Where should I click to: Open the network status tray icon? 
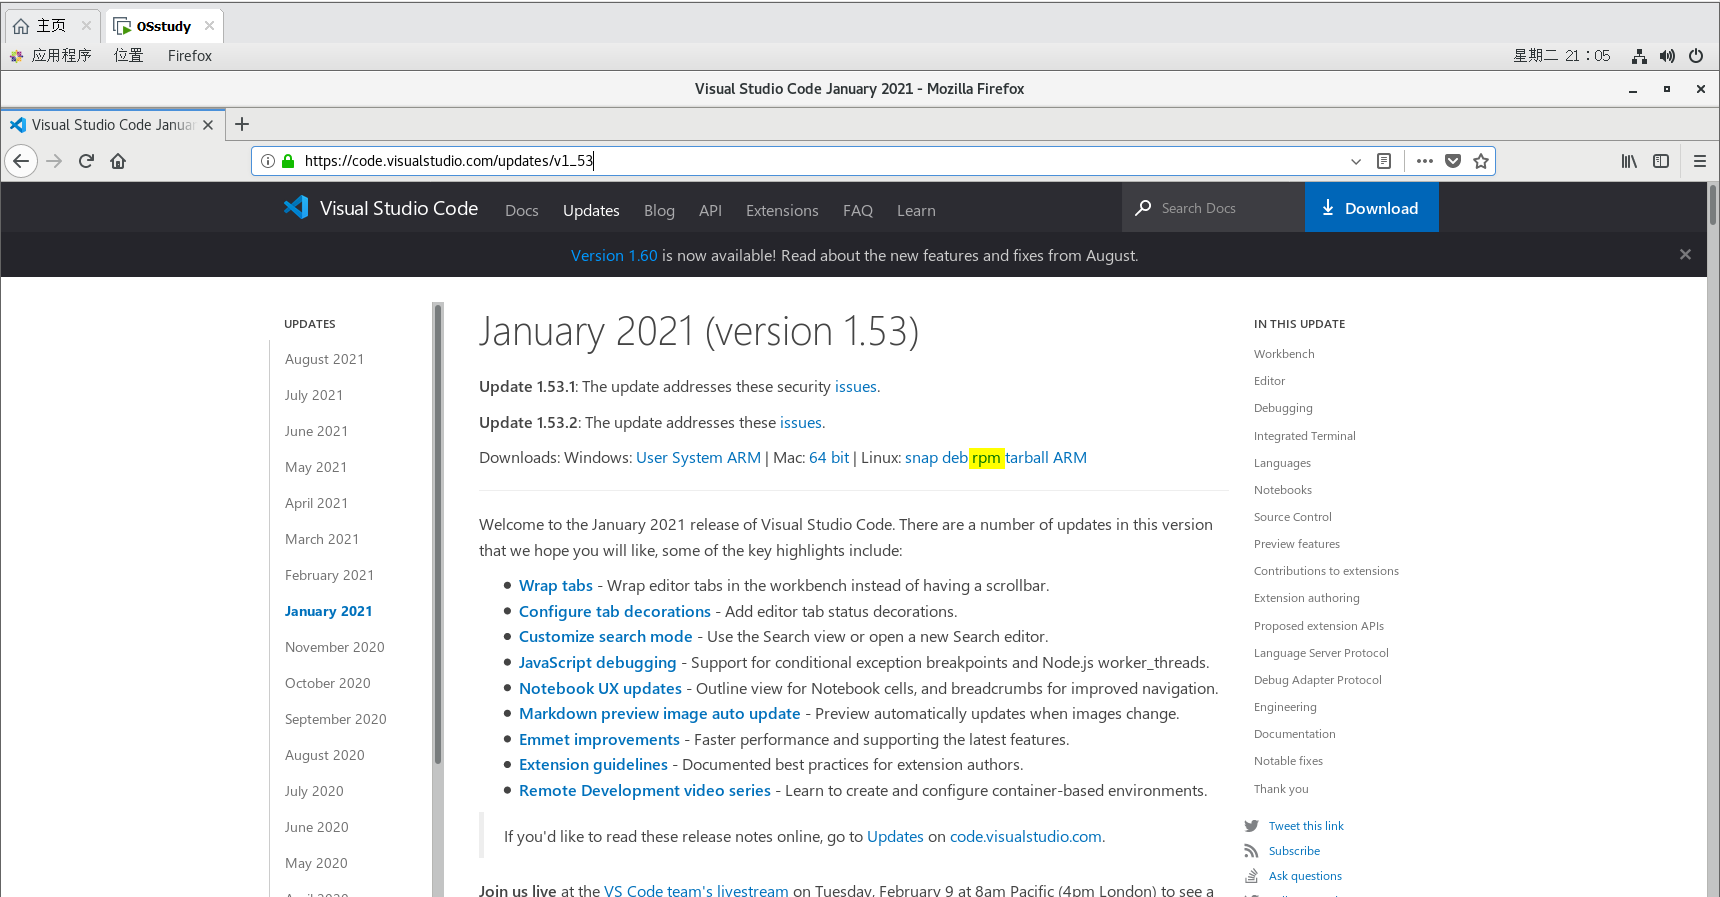[1639, 56]
